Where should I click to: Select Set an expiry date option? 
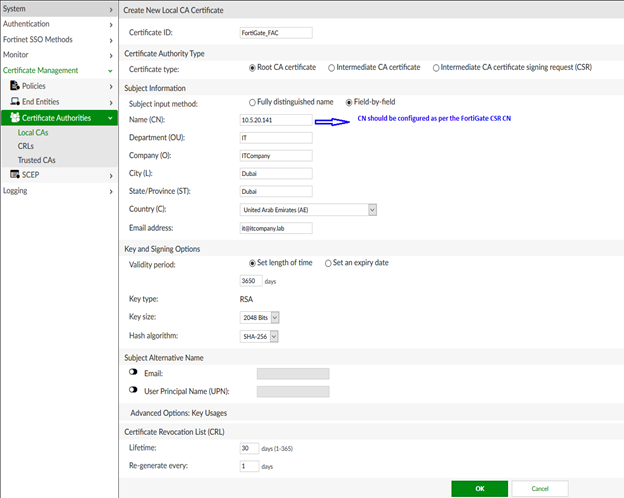[x=329, y=263]
